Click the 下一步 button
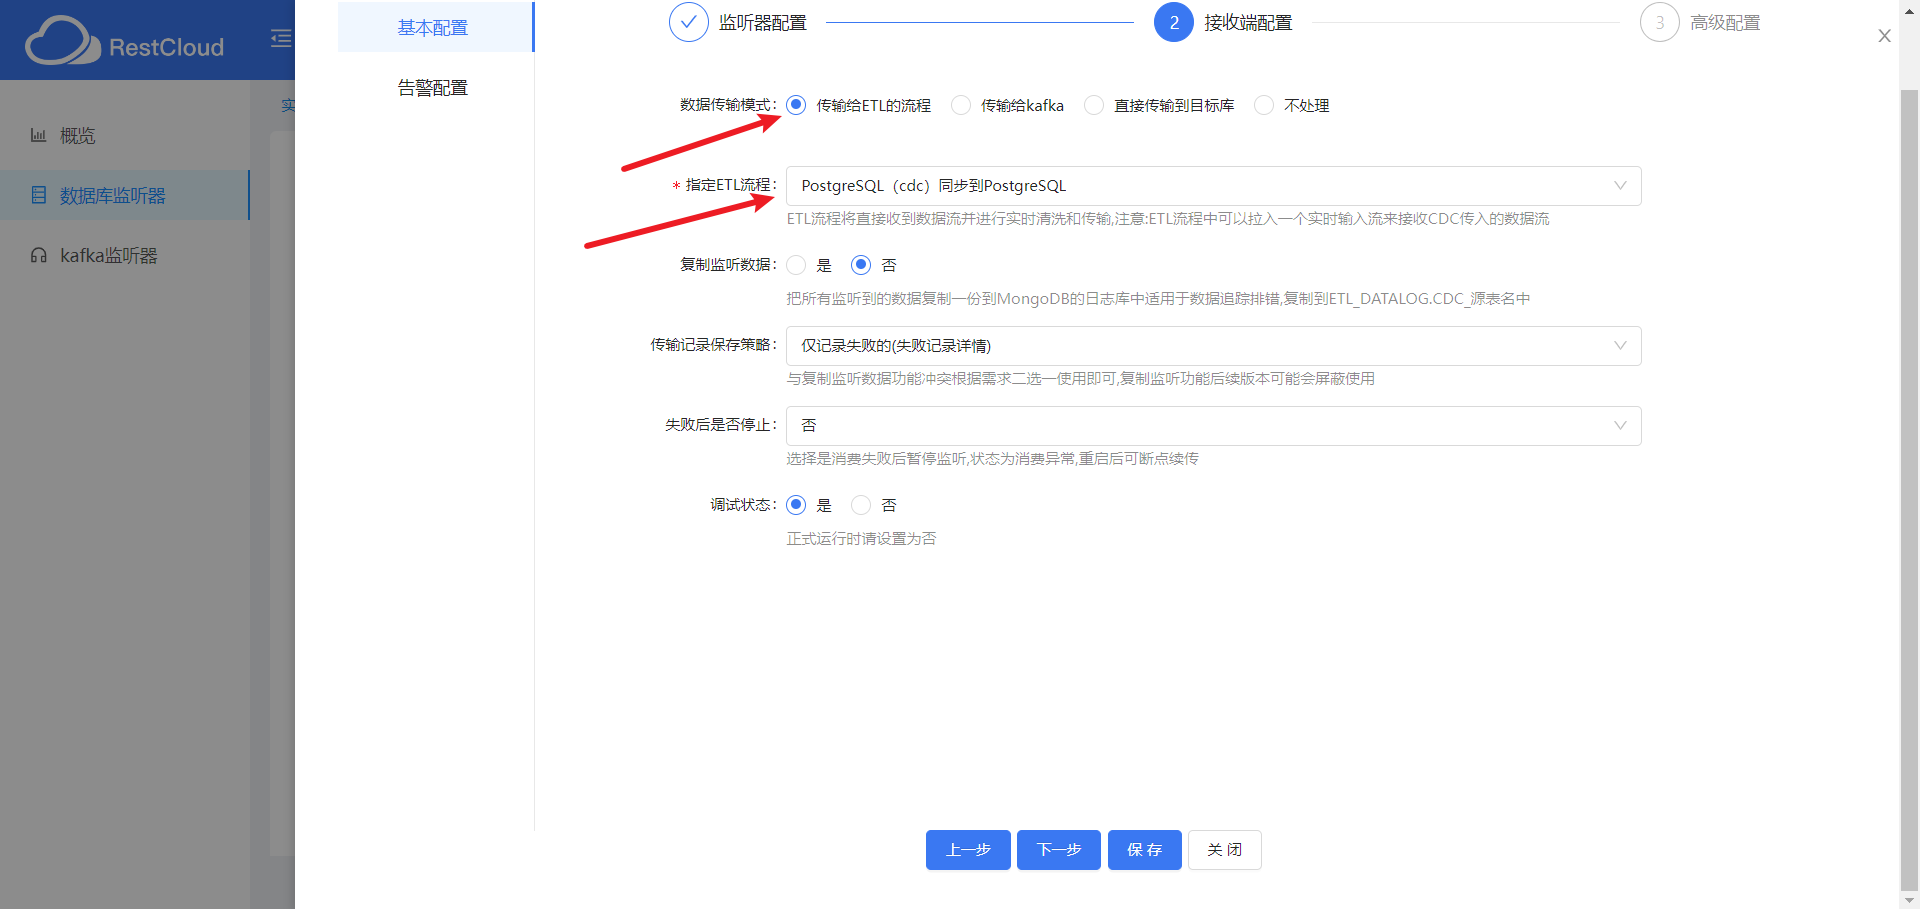Image resolution: width=1920 pixels, height=909 pixels. pyautogui.click(x=1059, y=850)
